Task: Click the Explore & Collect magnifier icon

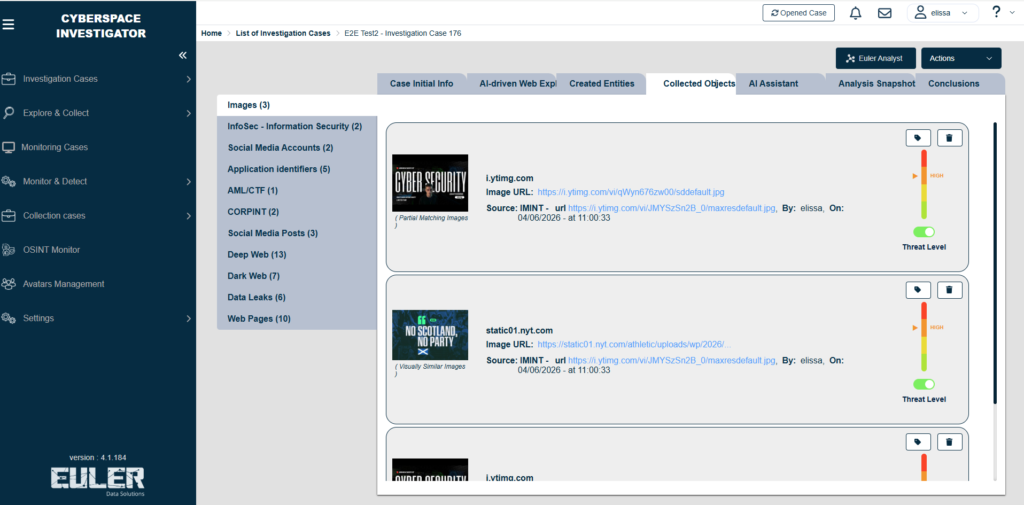Action: click(x=8, y=113)
